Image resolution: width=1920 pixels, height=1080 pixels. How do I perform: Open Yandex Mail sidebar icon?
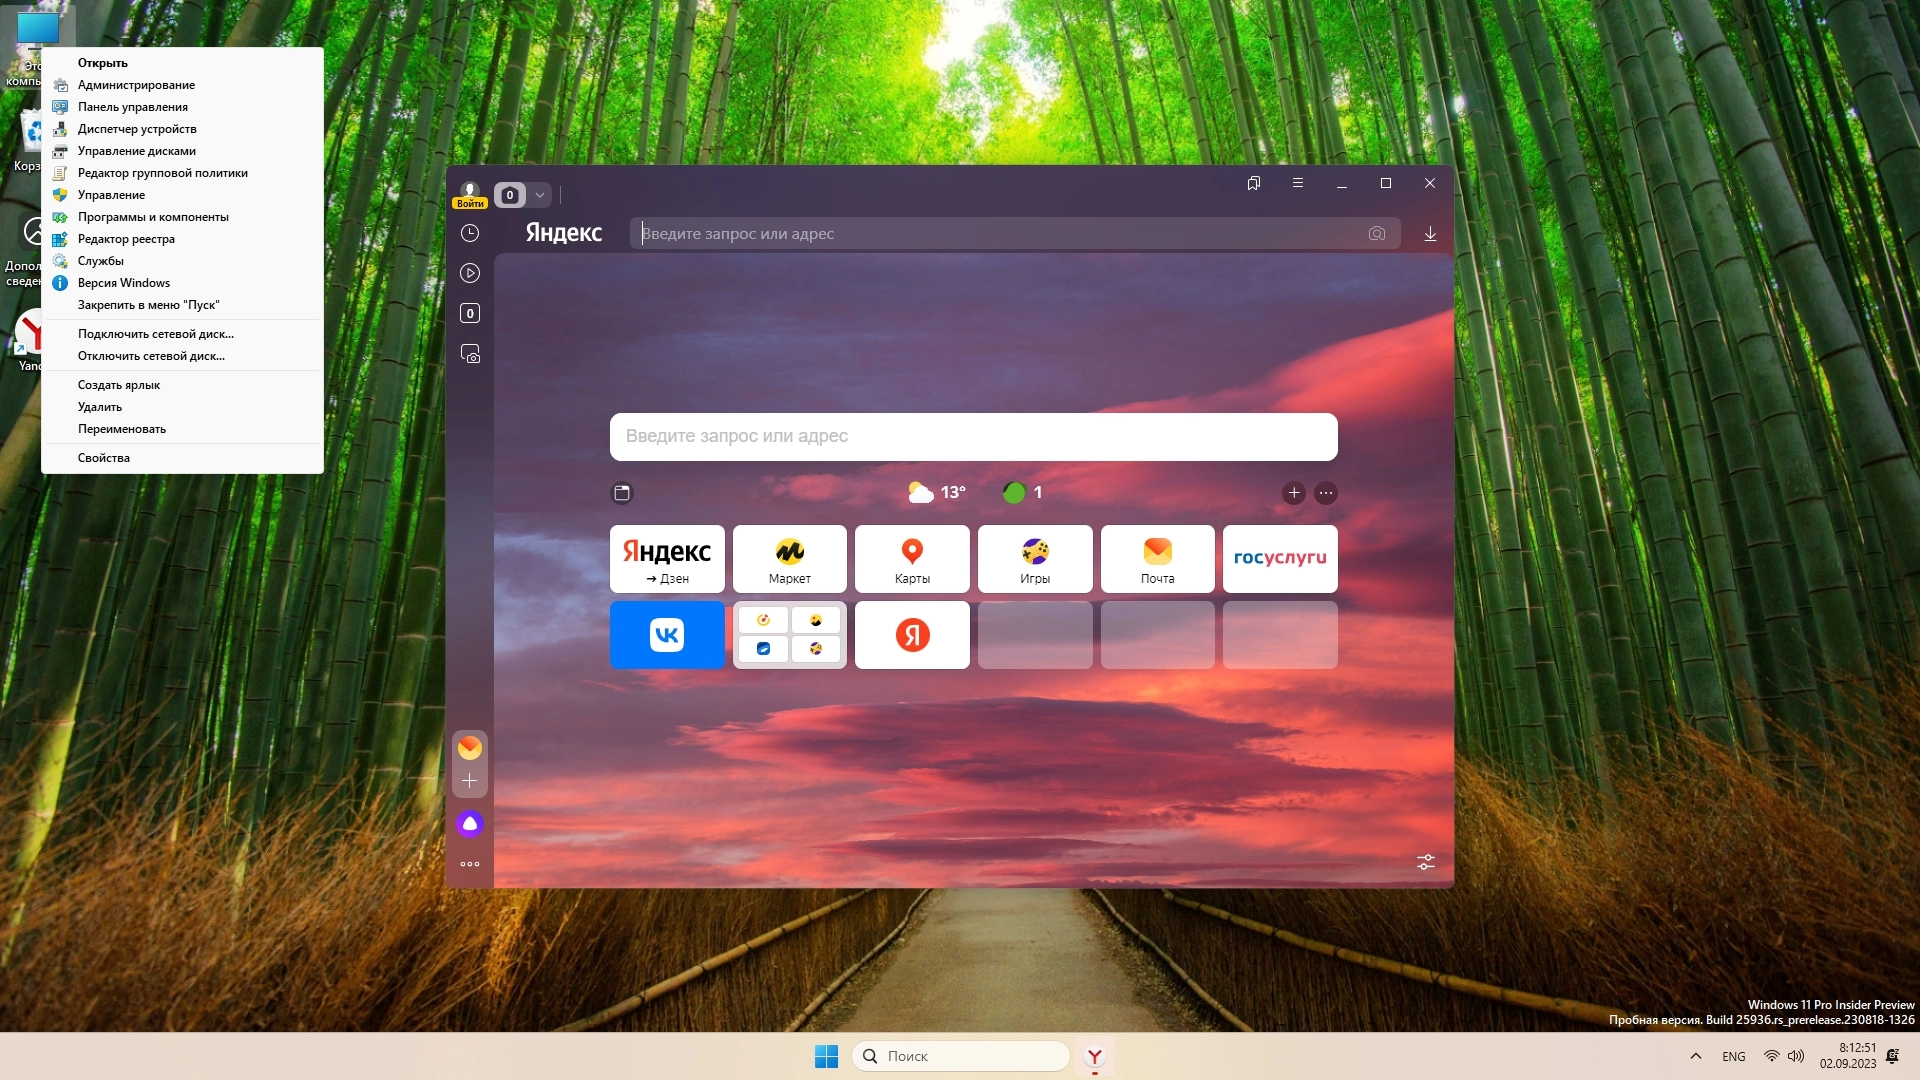pos(470,748)
